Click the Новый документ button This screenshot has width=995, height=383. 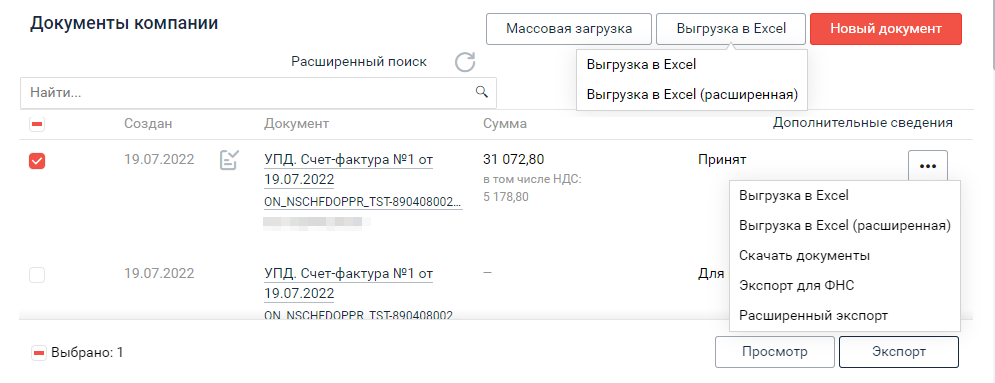point(886,29)
